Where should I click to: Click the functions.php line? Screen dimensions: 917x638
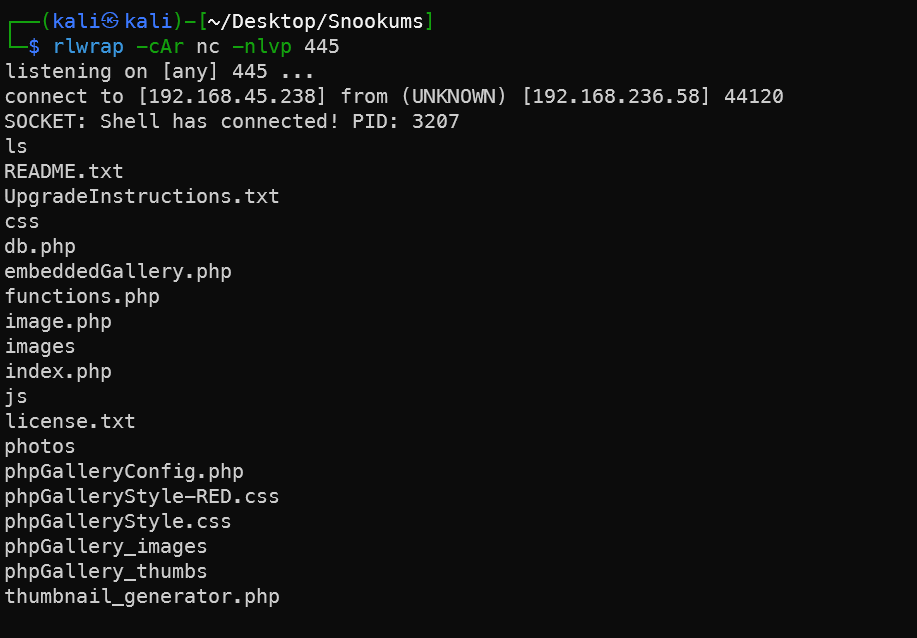pyautogui.click(x=82, y=296)
